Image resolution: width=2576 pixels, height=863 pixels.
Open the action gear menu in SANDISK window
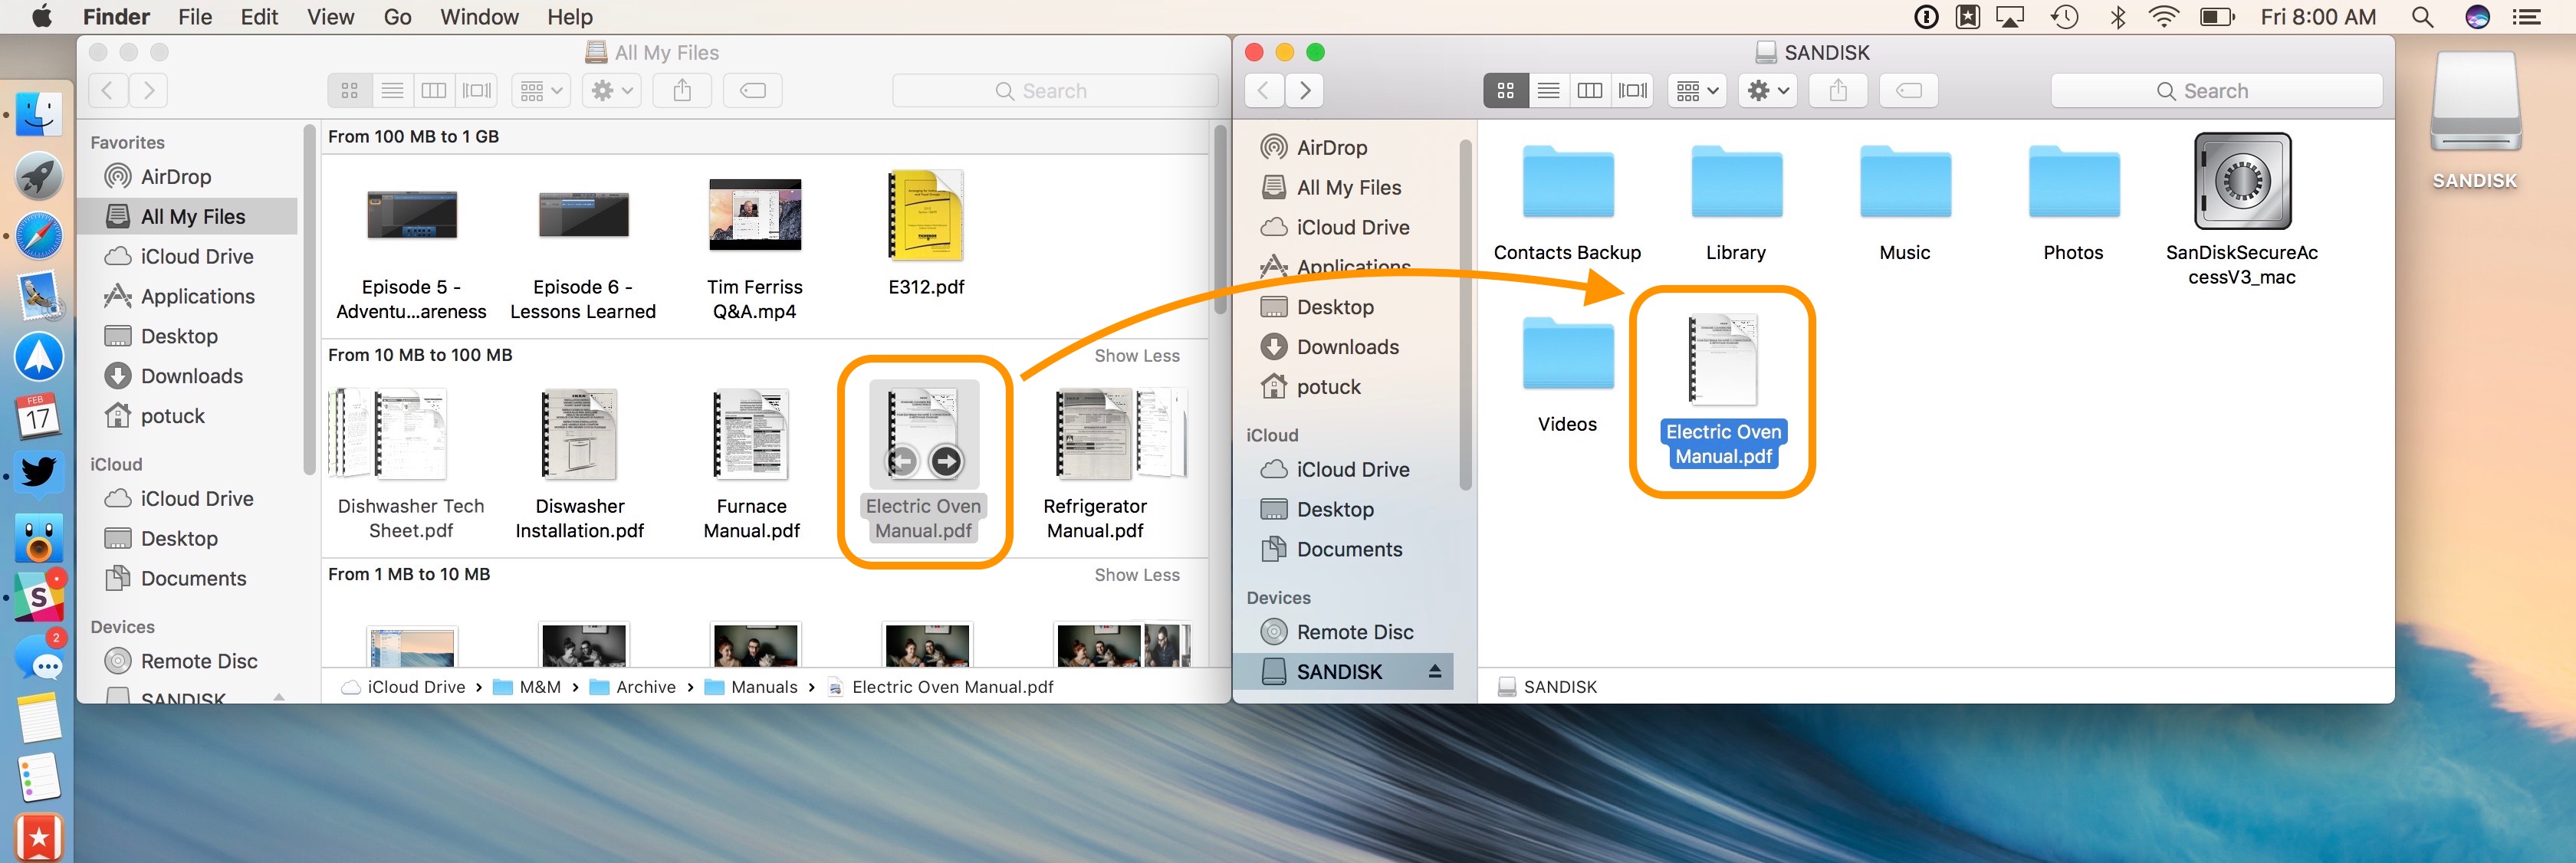(x=1766, y=90)
